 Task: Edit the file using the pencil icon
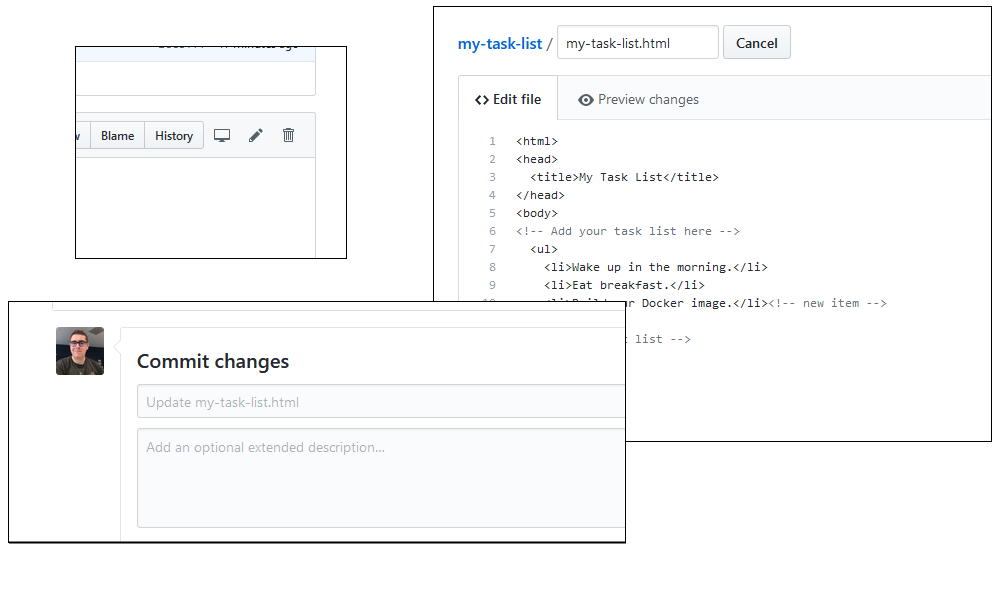[255, 135]
